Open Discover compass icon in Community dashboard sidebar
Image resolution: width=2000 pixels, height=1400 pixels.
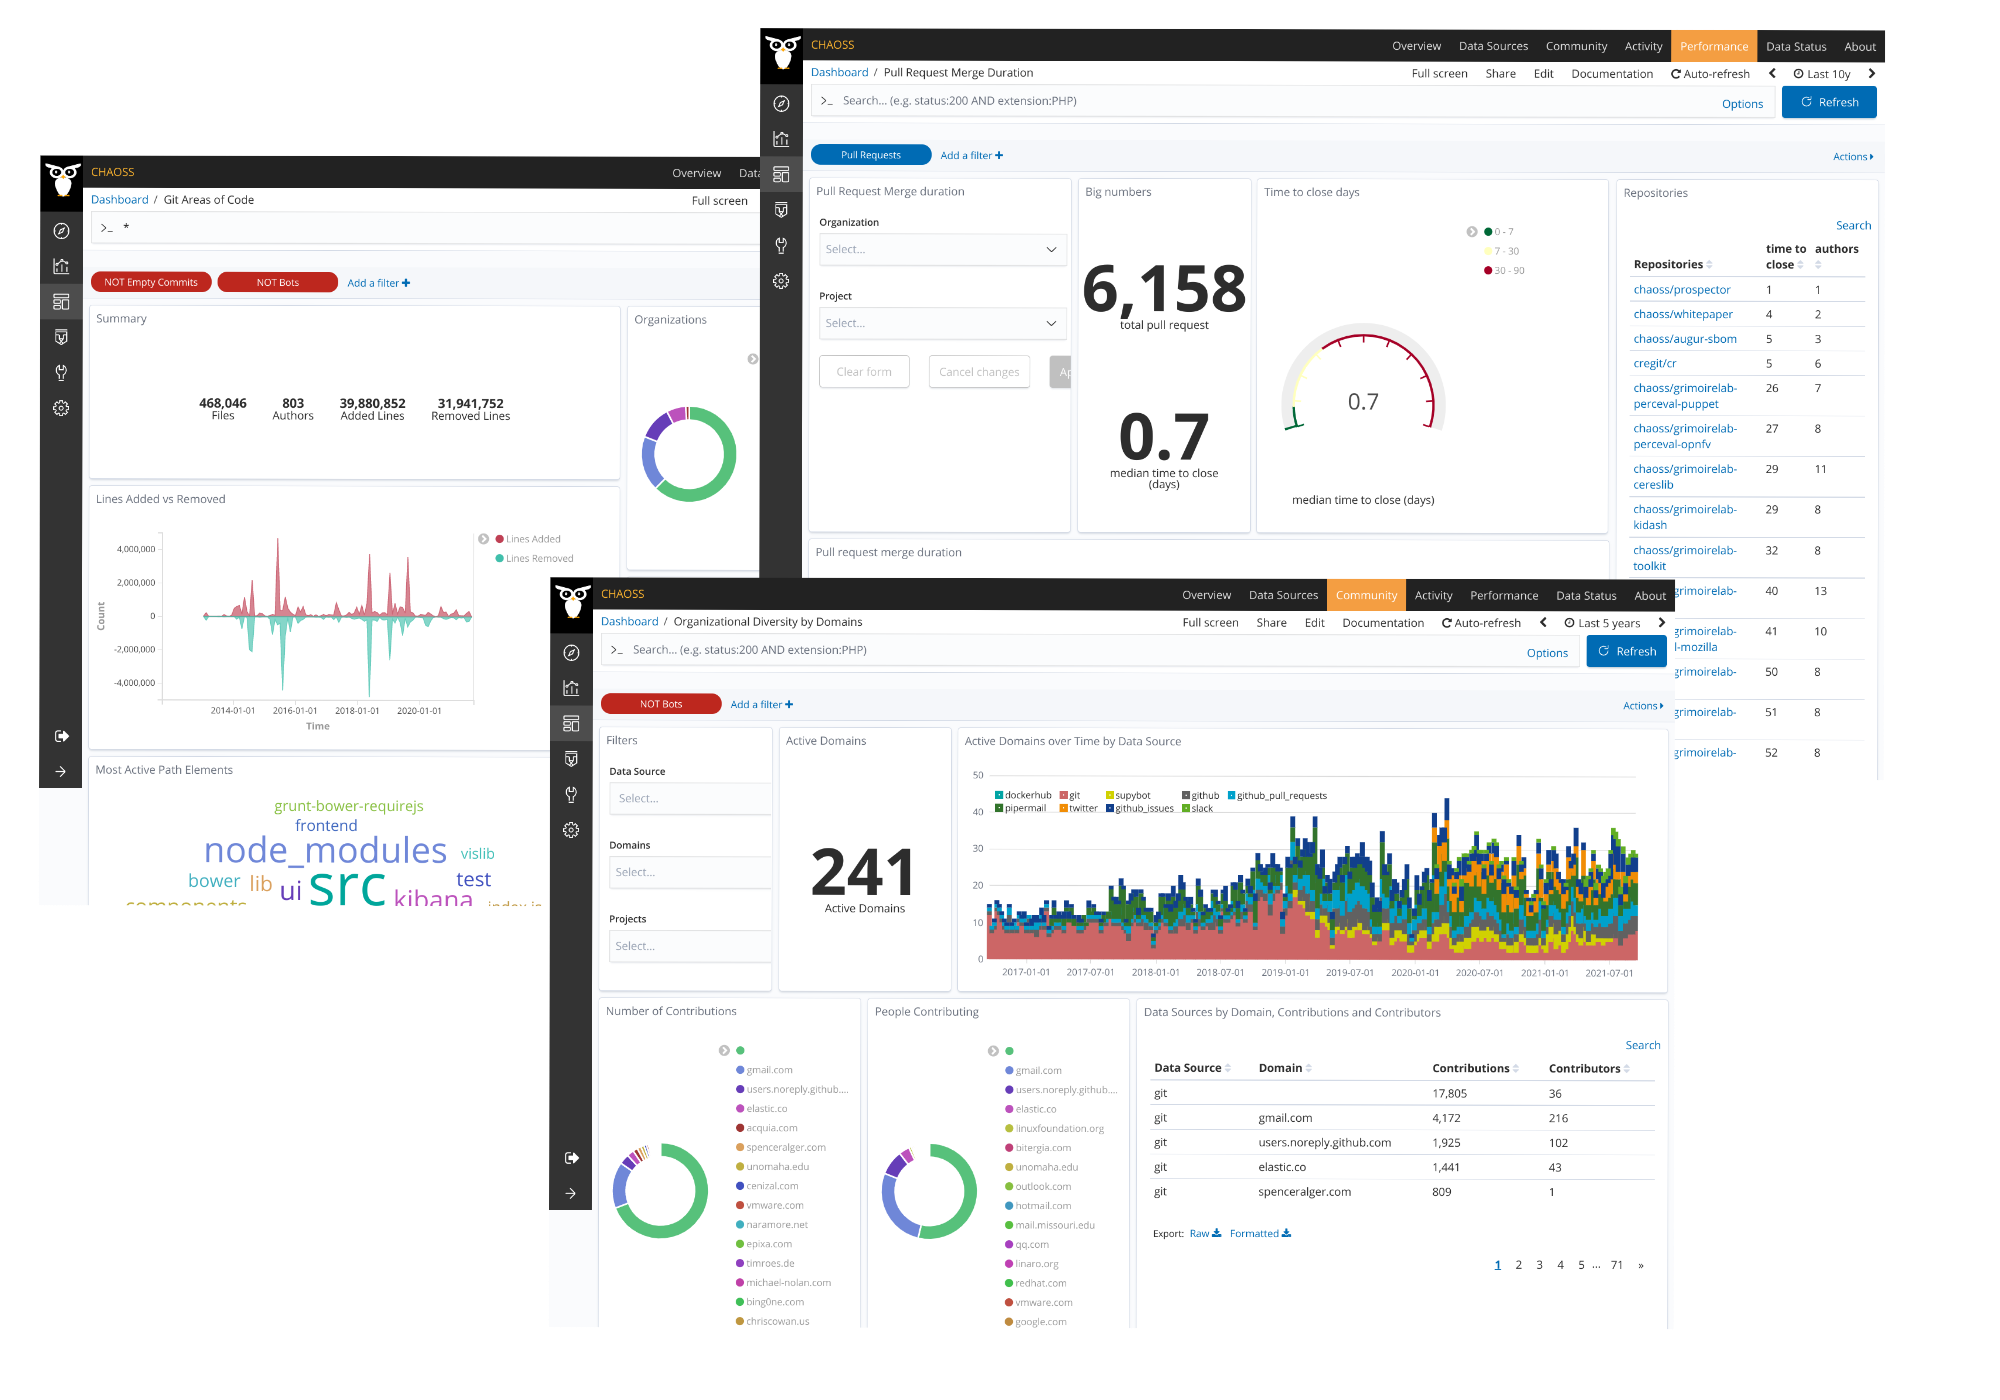point(571,653)
